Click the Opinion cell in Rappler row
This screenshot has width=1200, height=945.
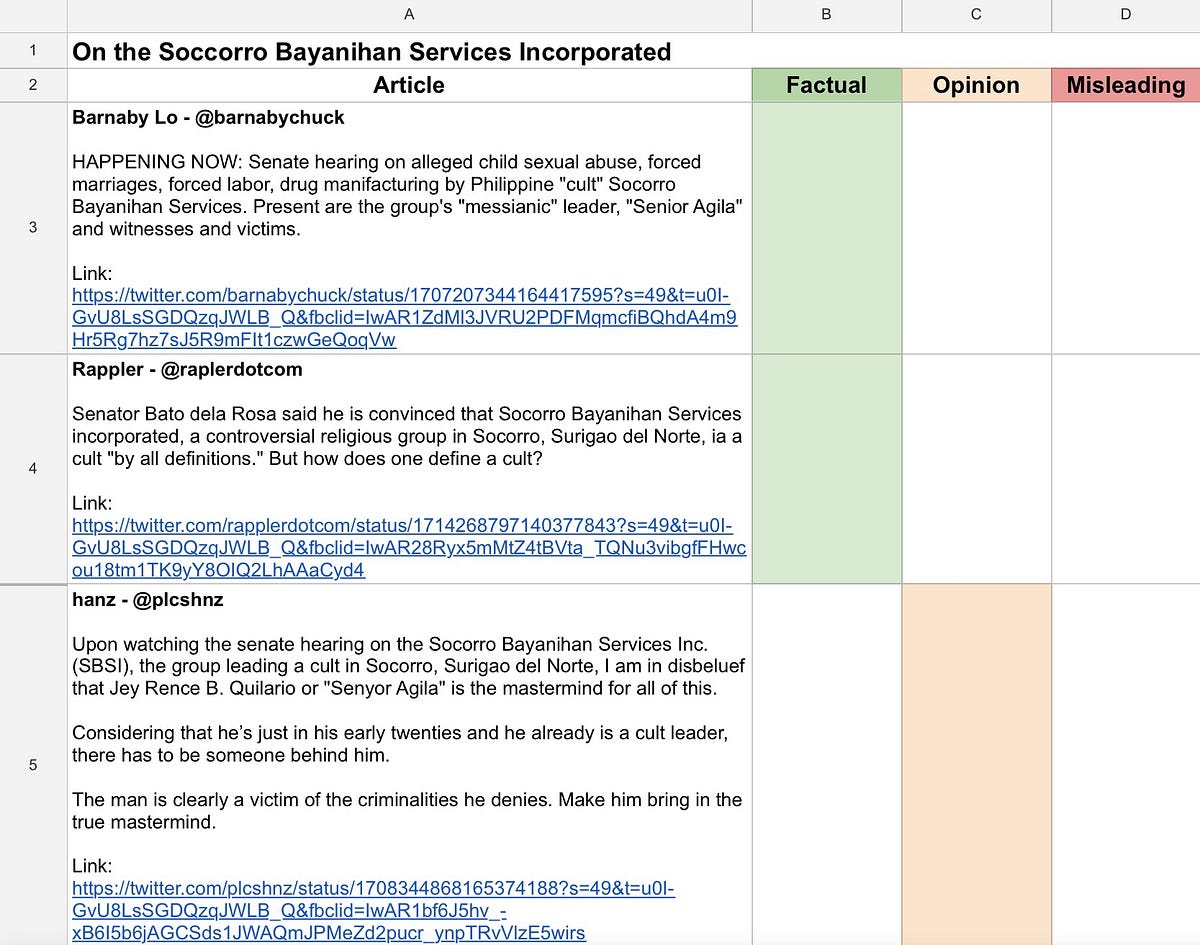(976, 468)
